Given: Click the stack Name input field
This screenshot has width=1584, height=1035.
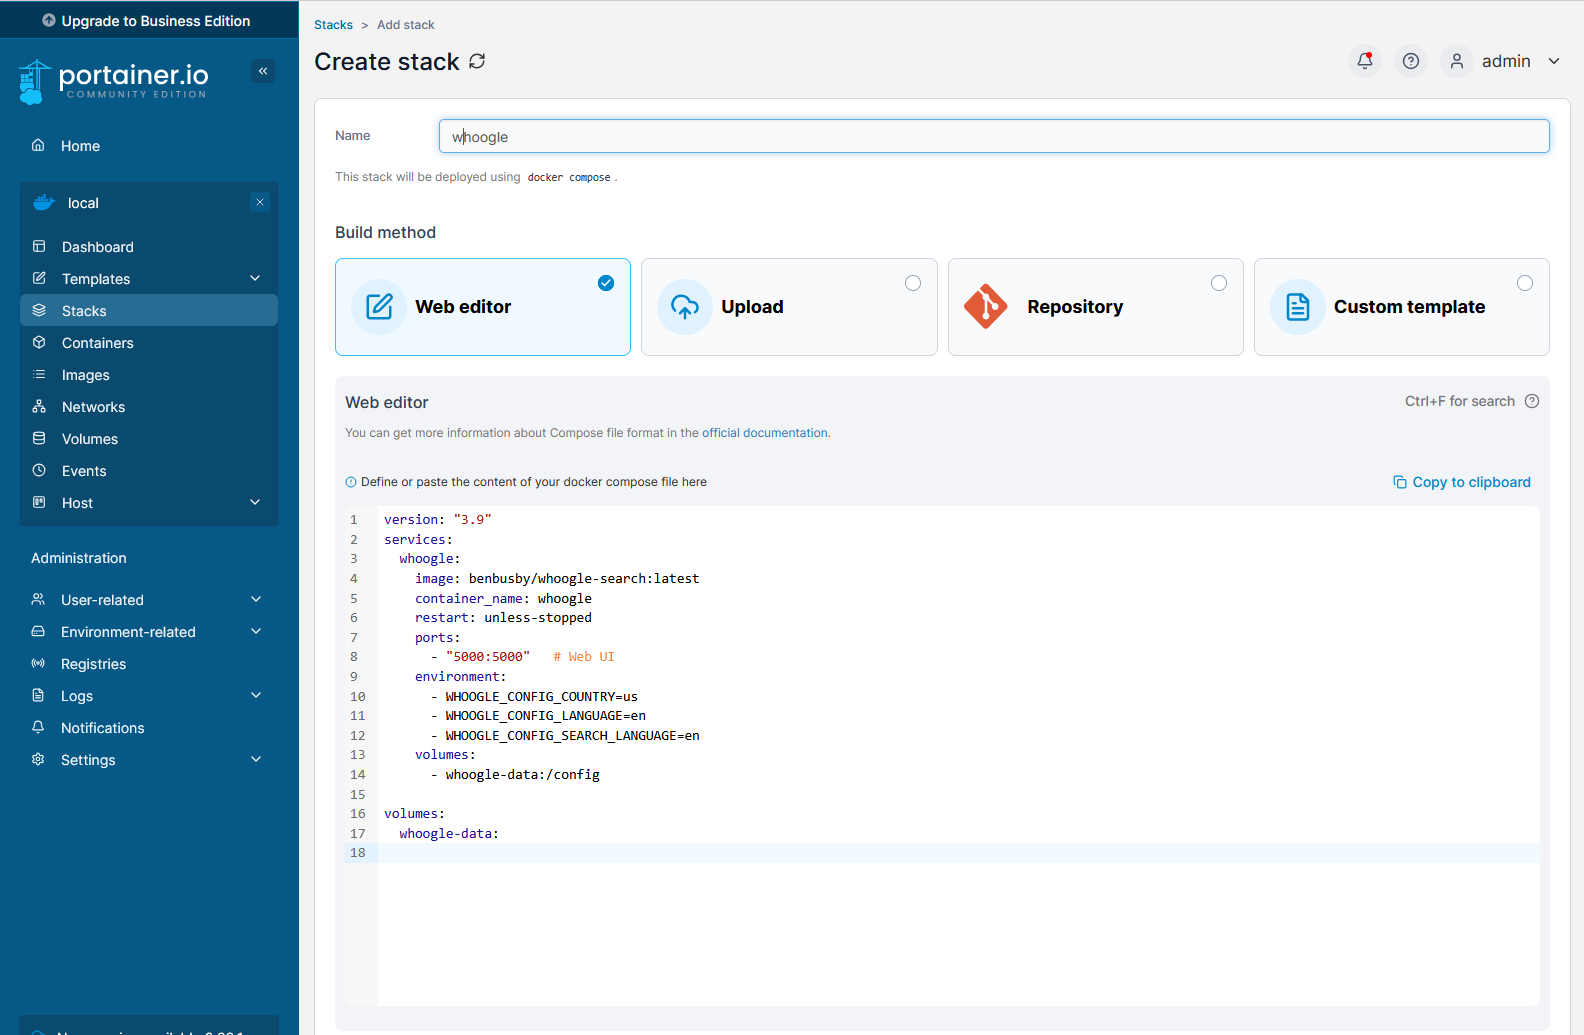Looking at the screenshot, I should coord(993,137).
